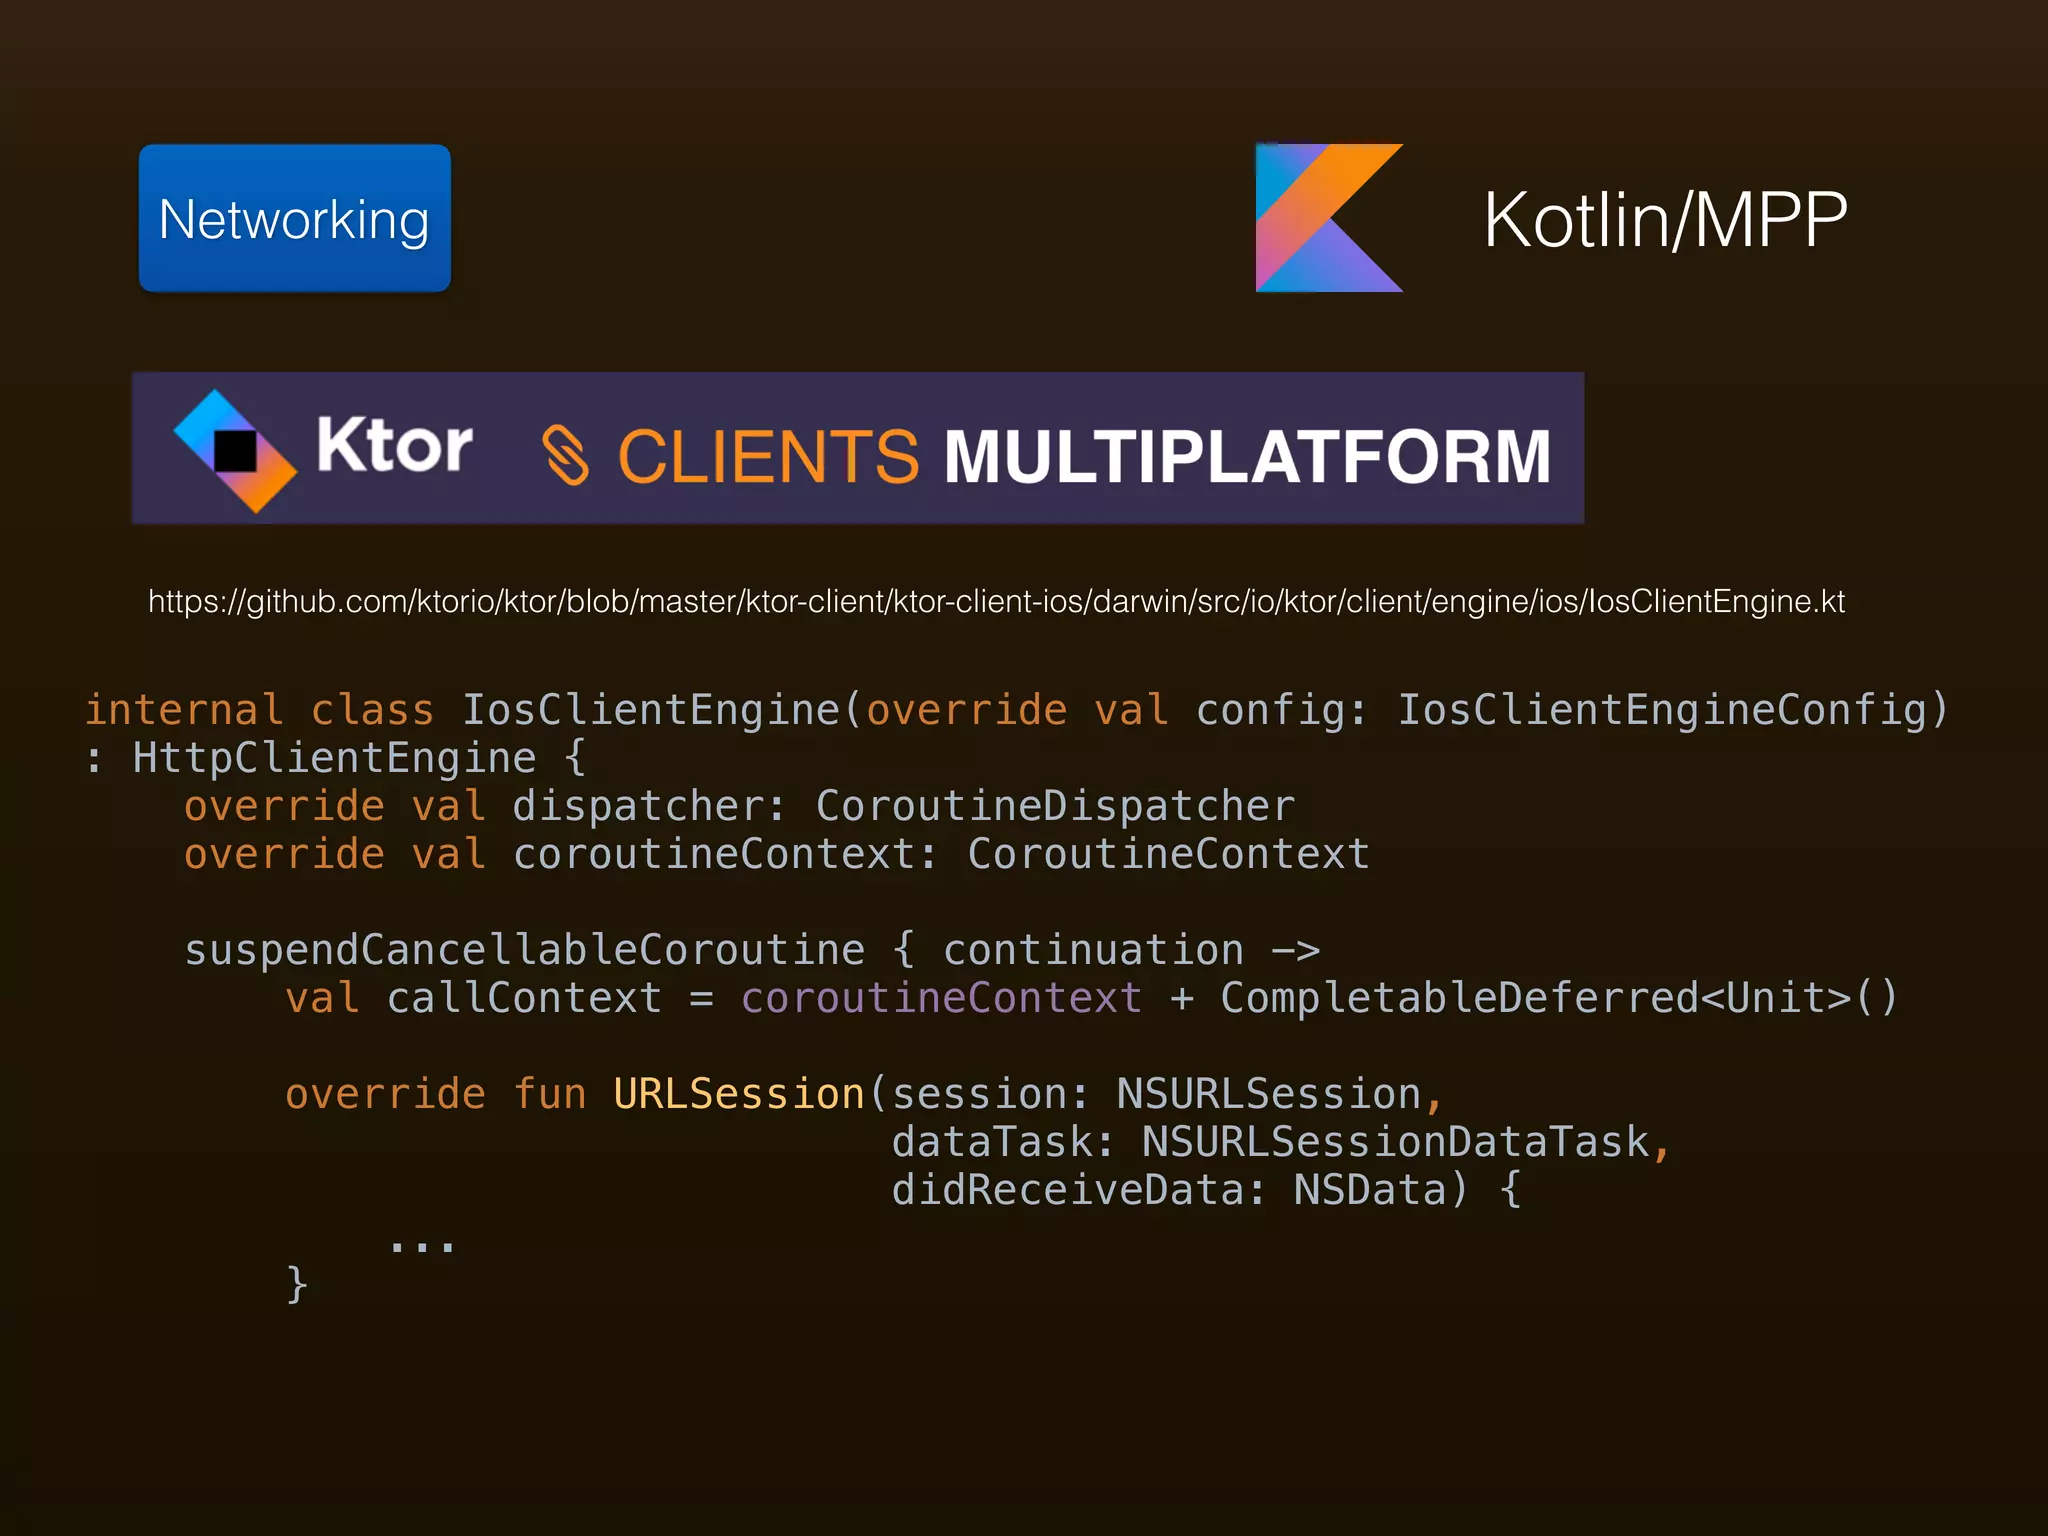Click the IosClientEngine class name
Screen dimensions: 2048x1536
coord(650,710)
